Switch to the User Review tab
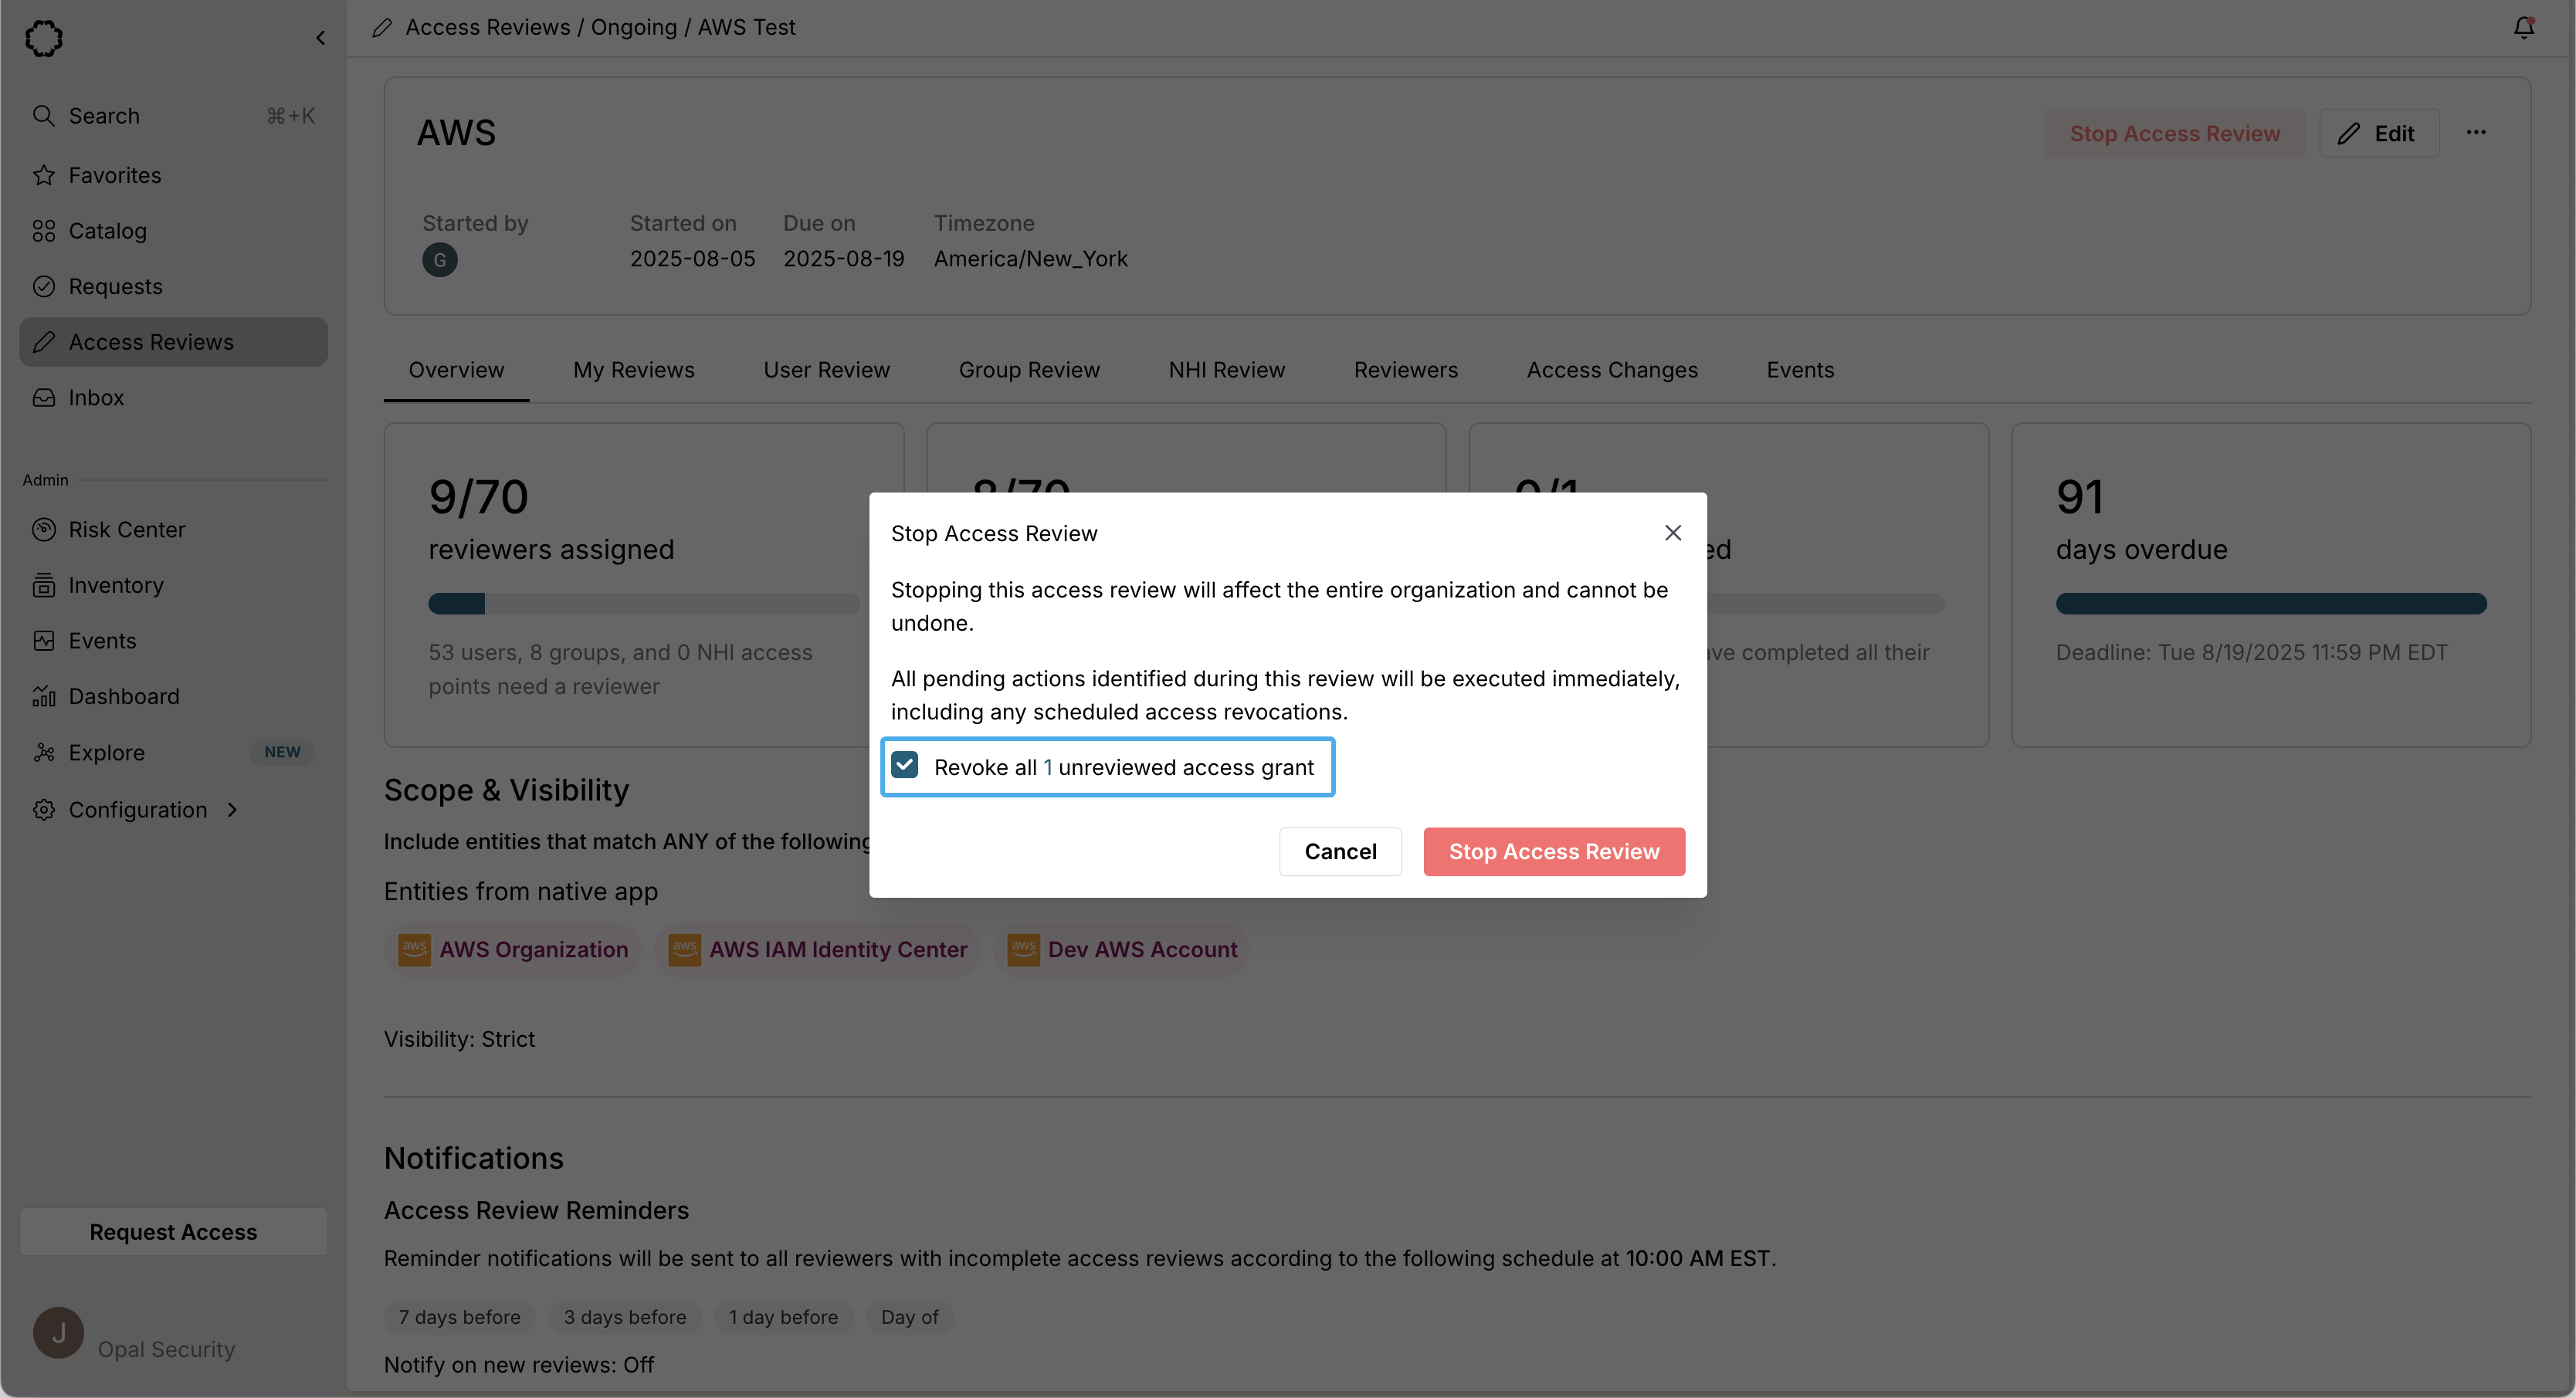This screenshot has width=2576, height=1398. tap(826, 370)
